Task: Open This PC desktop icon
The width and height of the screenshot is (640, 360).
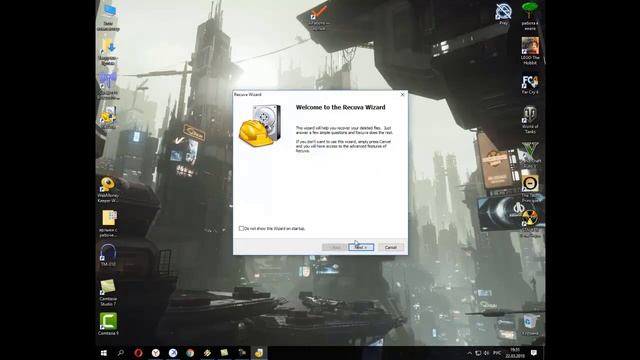Action: (109, 17)
